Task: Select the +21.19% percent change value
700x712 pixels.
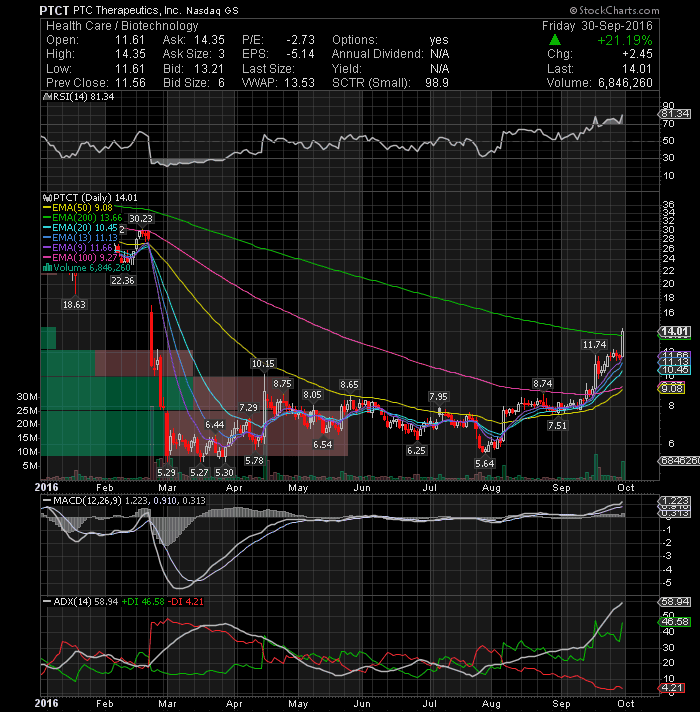Action: [x=625, y=40]
